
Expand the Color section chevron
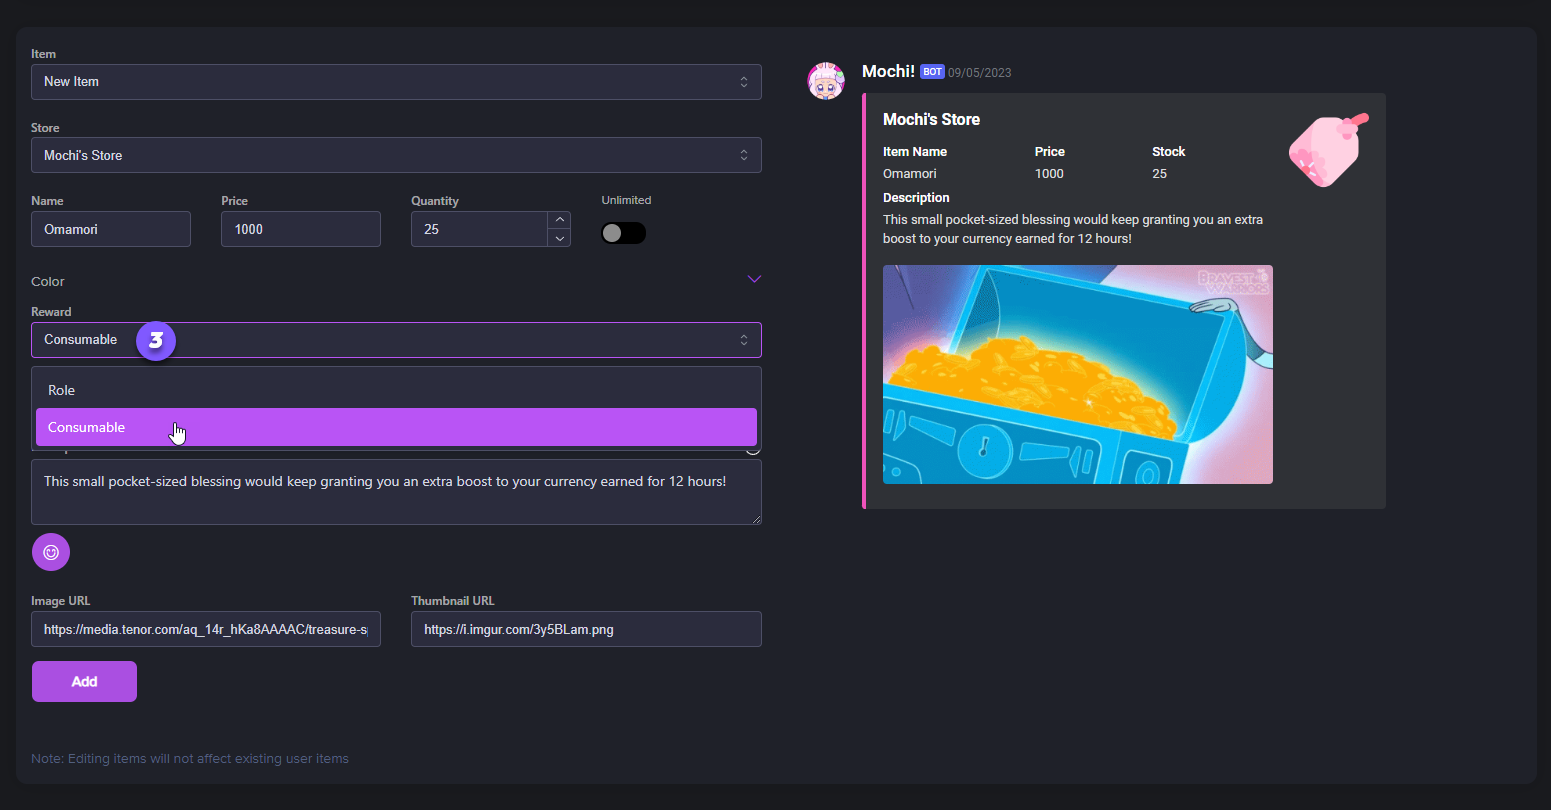click(x=754, y=280)
